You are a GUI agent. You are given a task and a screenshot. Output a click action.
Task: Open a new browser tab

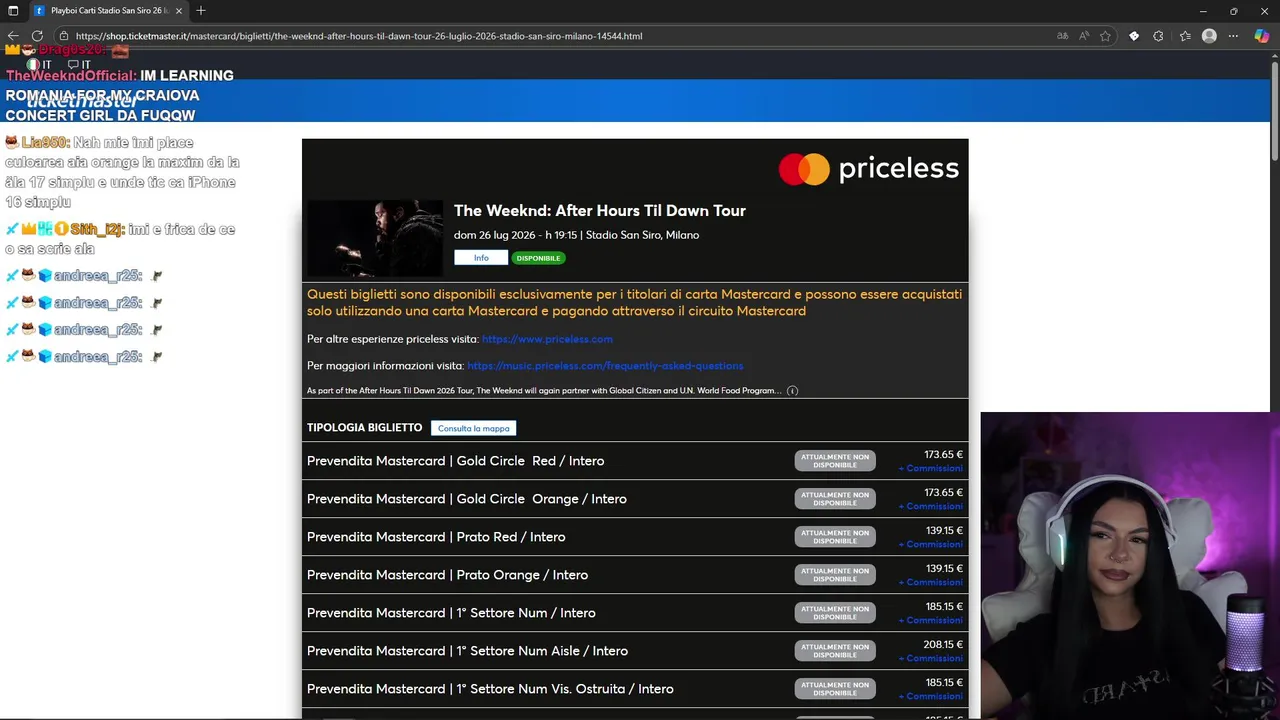coord(201,11)
